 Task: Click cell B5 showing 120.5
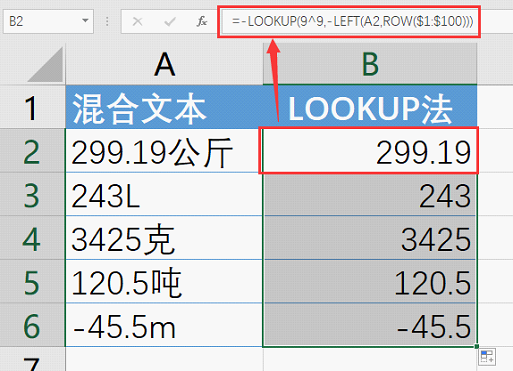370,281
